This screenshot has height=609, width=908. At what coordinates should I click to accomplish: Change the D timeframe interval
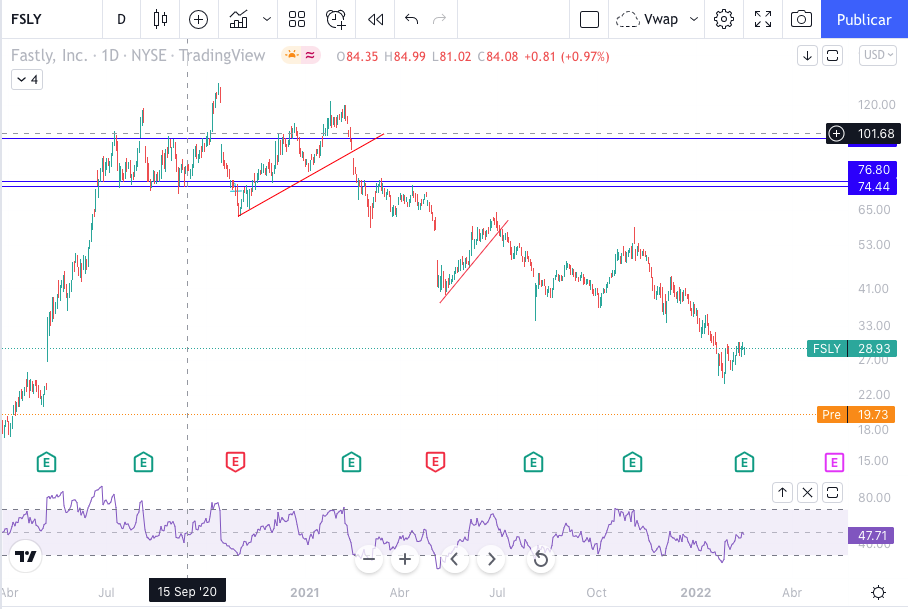121,19
